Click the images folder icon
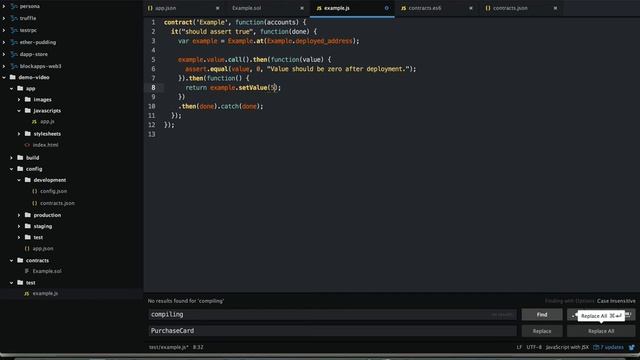This screenshot has width=640, height=360. pos(28,99)
